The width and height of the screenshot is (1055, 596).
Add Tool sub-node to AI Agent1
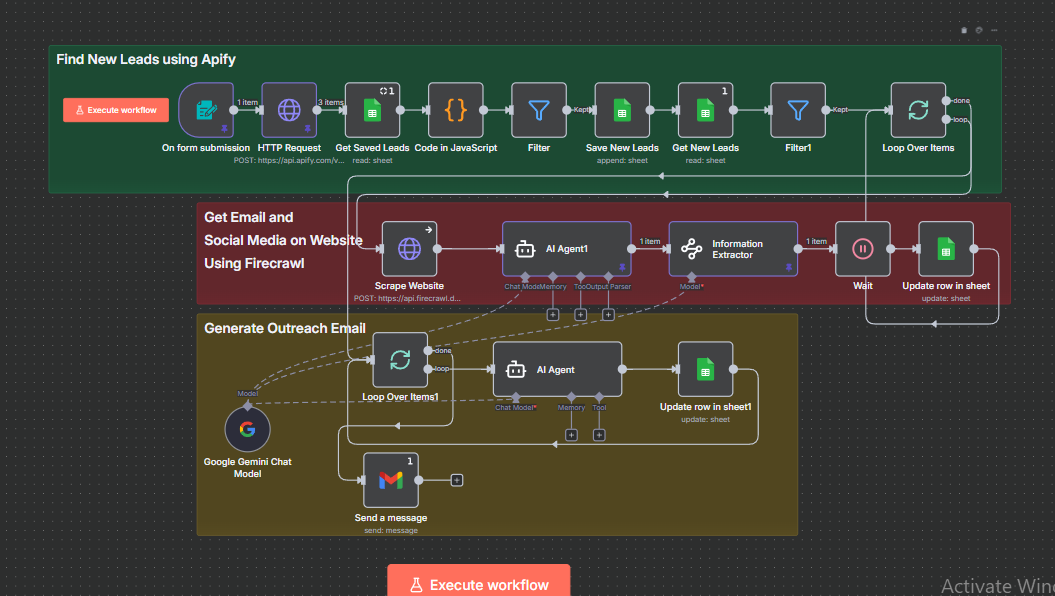pyautogui.click(x=581, y=314)
